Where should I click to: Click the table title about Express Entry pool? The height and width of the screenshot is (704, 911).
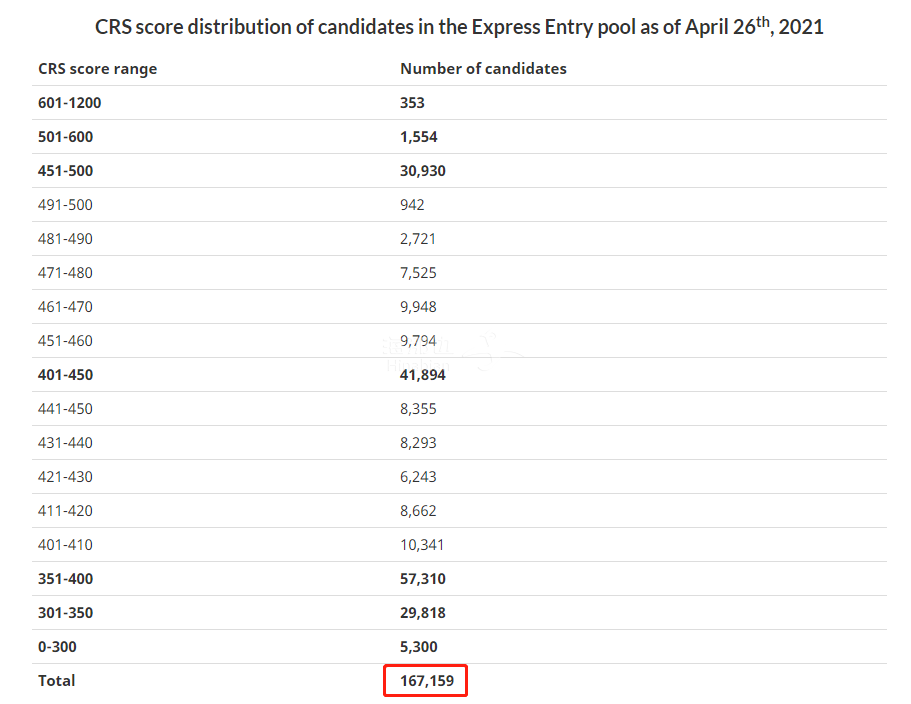[x=459, y=27]
